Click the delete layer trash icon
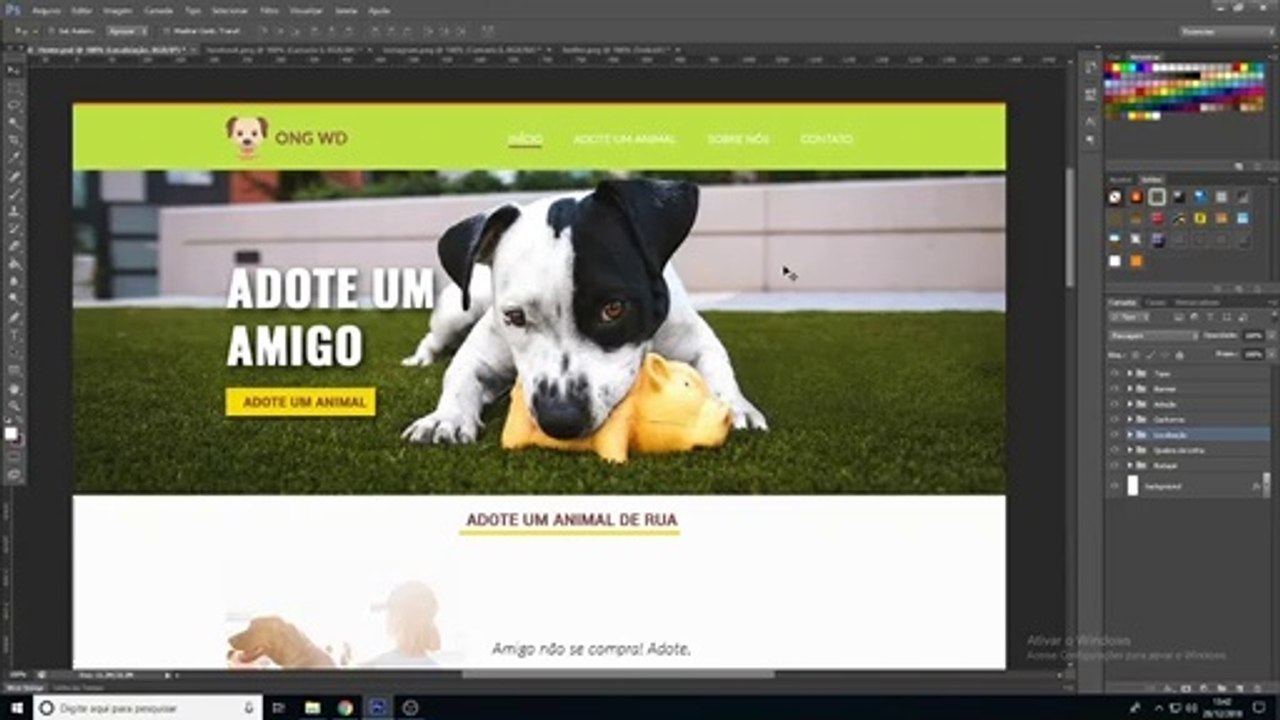The image size is (1280, 720). pos(1256,688)
